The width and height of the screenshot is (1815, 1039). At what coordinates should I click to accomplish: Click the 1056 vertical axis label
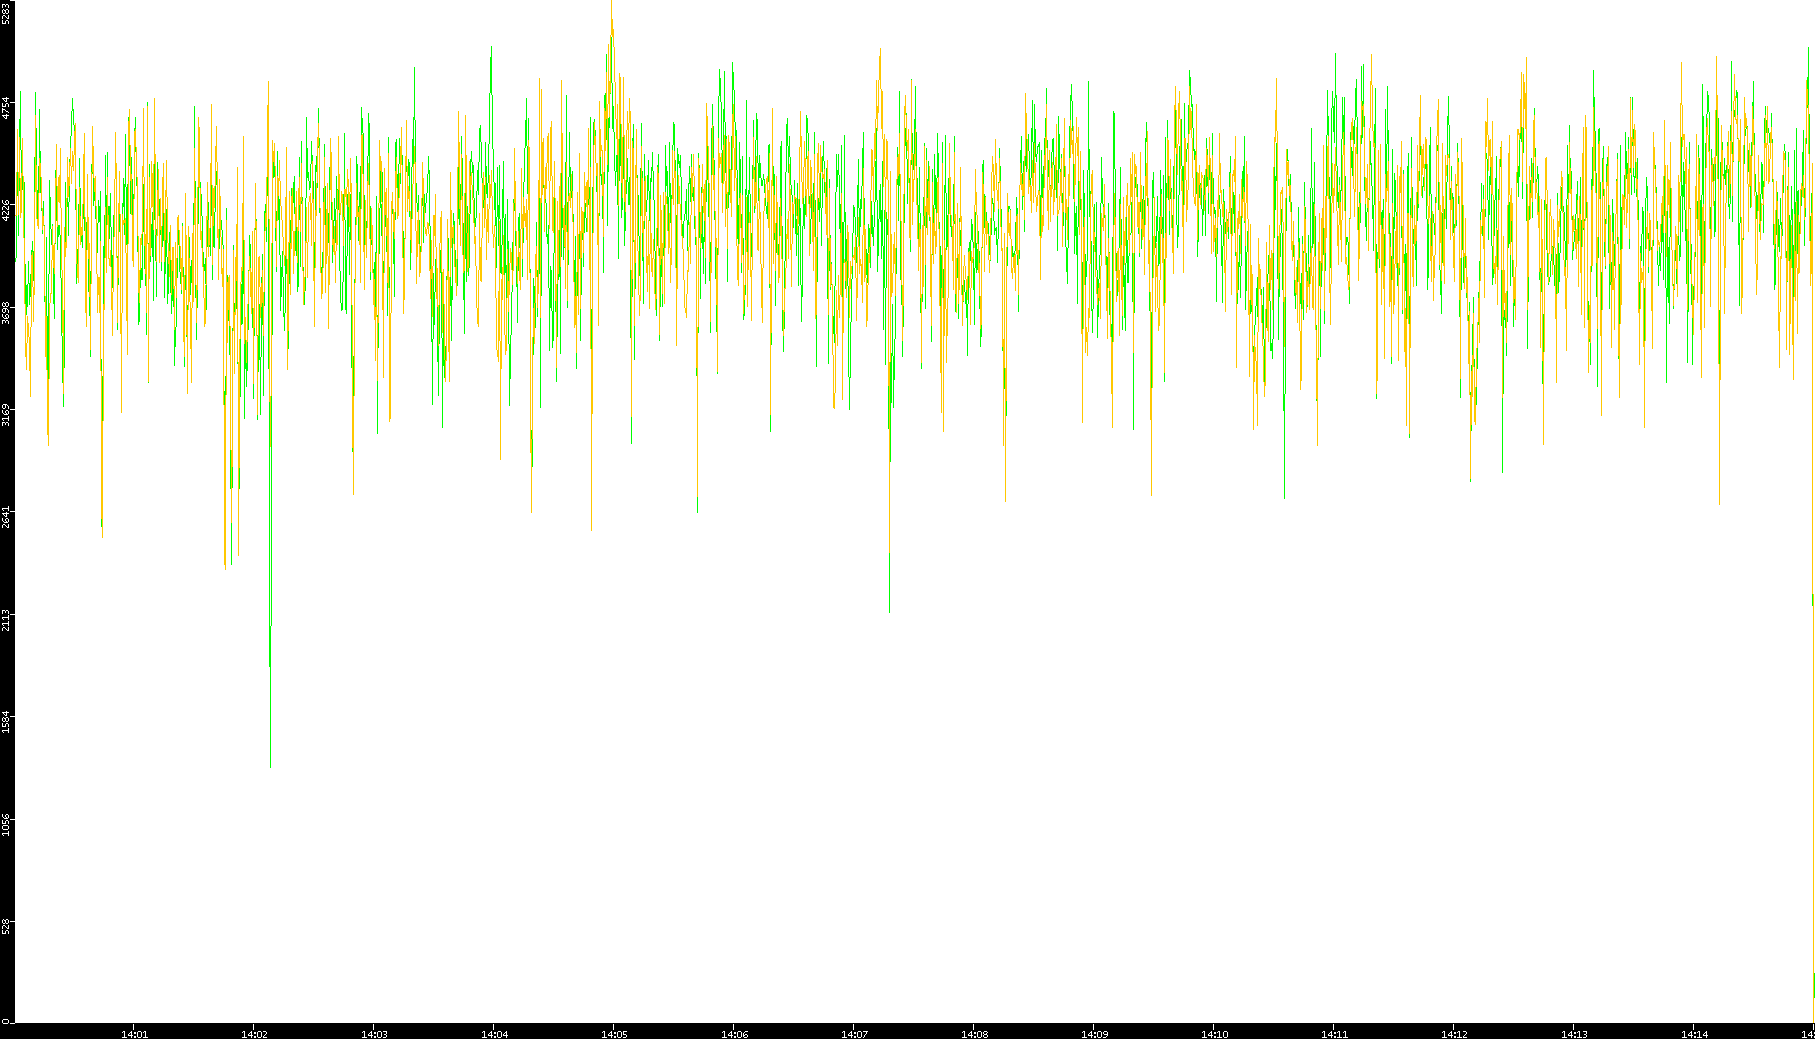(6, 824)
